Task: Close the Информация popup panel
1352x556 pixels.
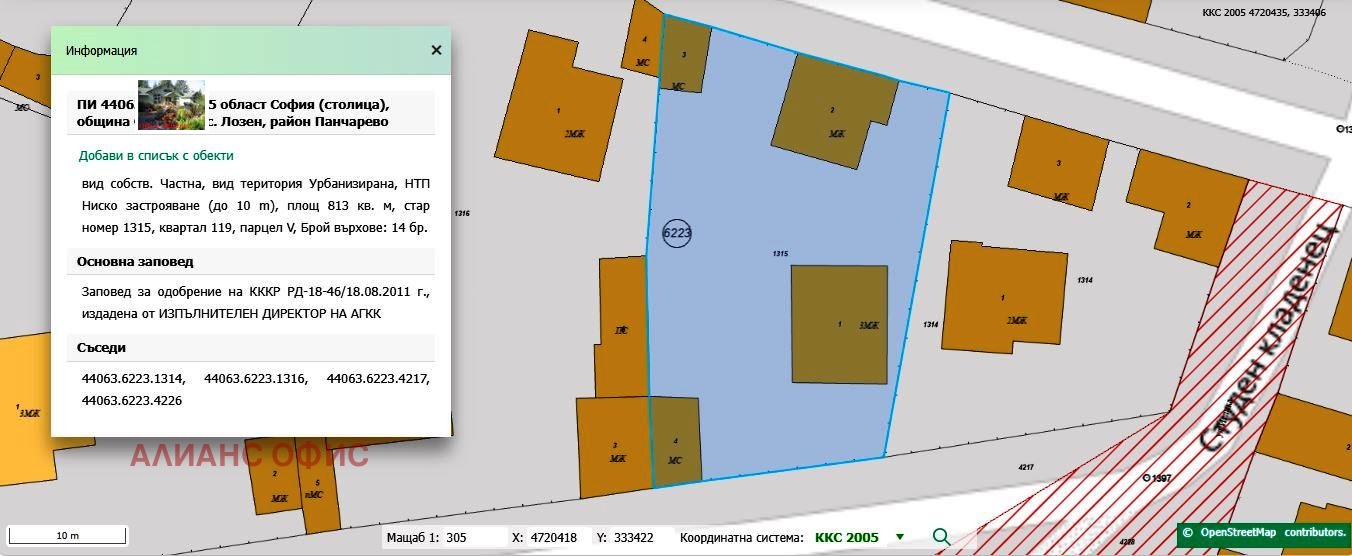Action: (x=436, y=50)
